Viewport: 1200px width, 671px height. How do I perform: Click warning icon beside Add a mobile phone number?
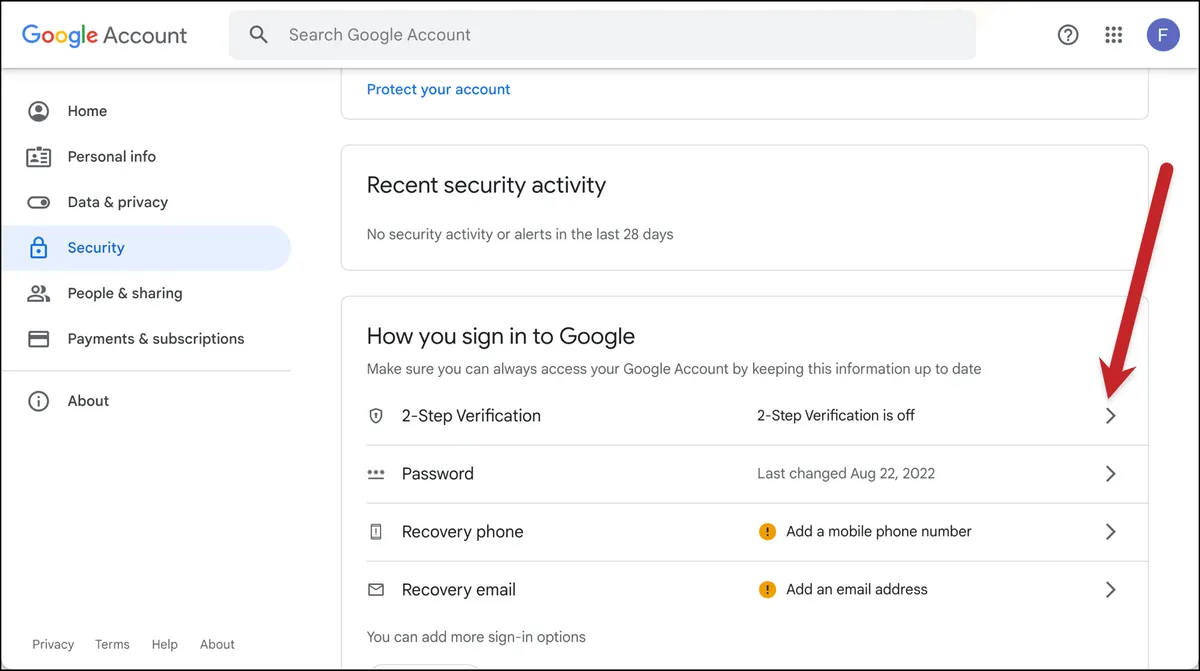(767, 532)
